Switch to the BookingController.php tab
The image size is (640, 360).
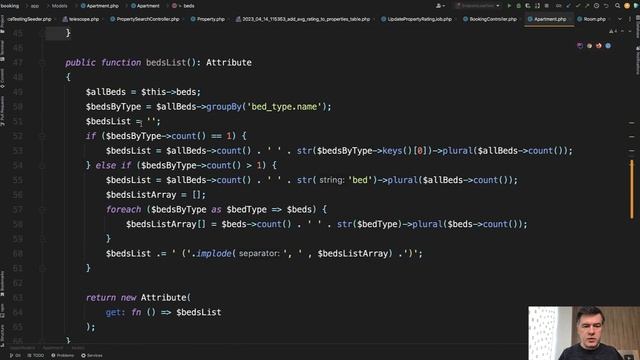tap(490, 19)
